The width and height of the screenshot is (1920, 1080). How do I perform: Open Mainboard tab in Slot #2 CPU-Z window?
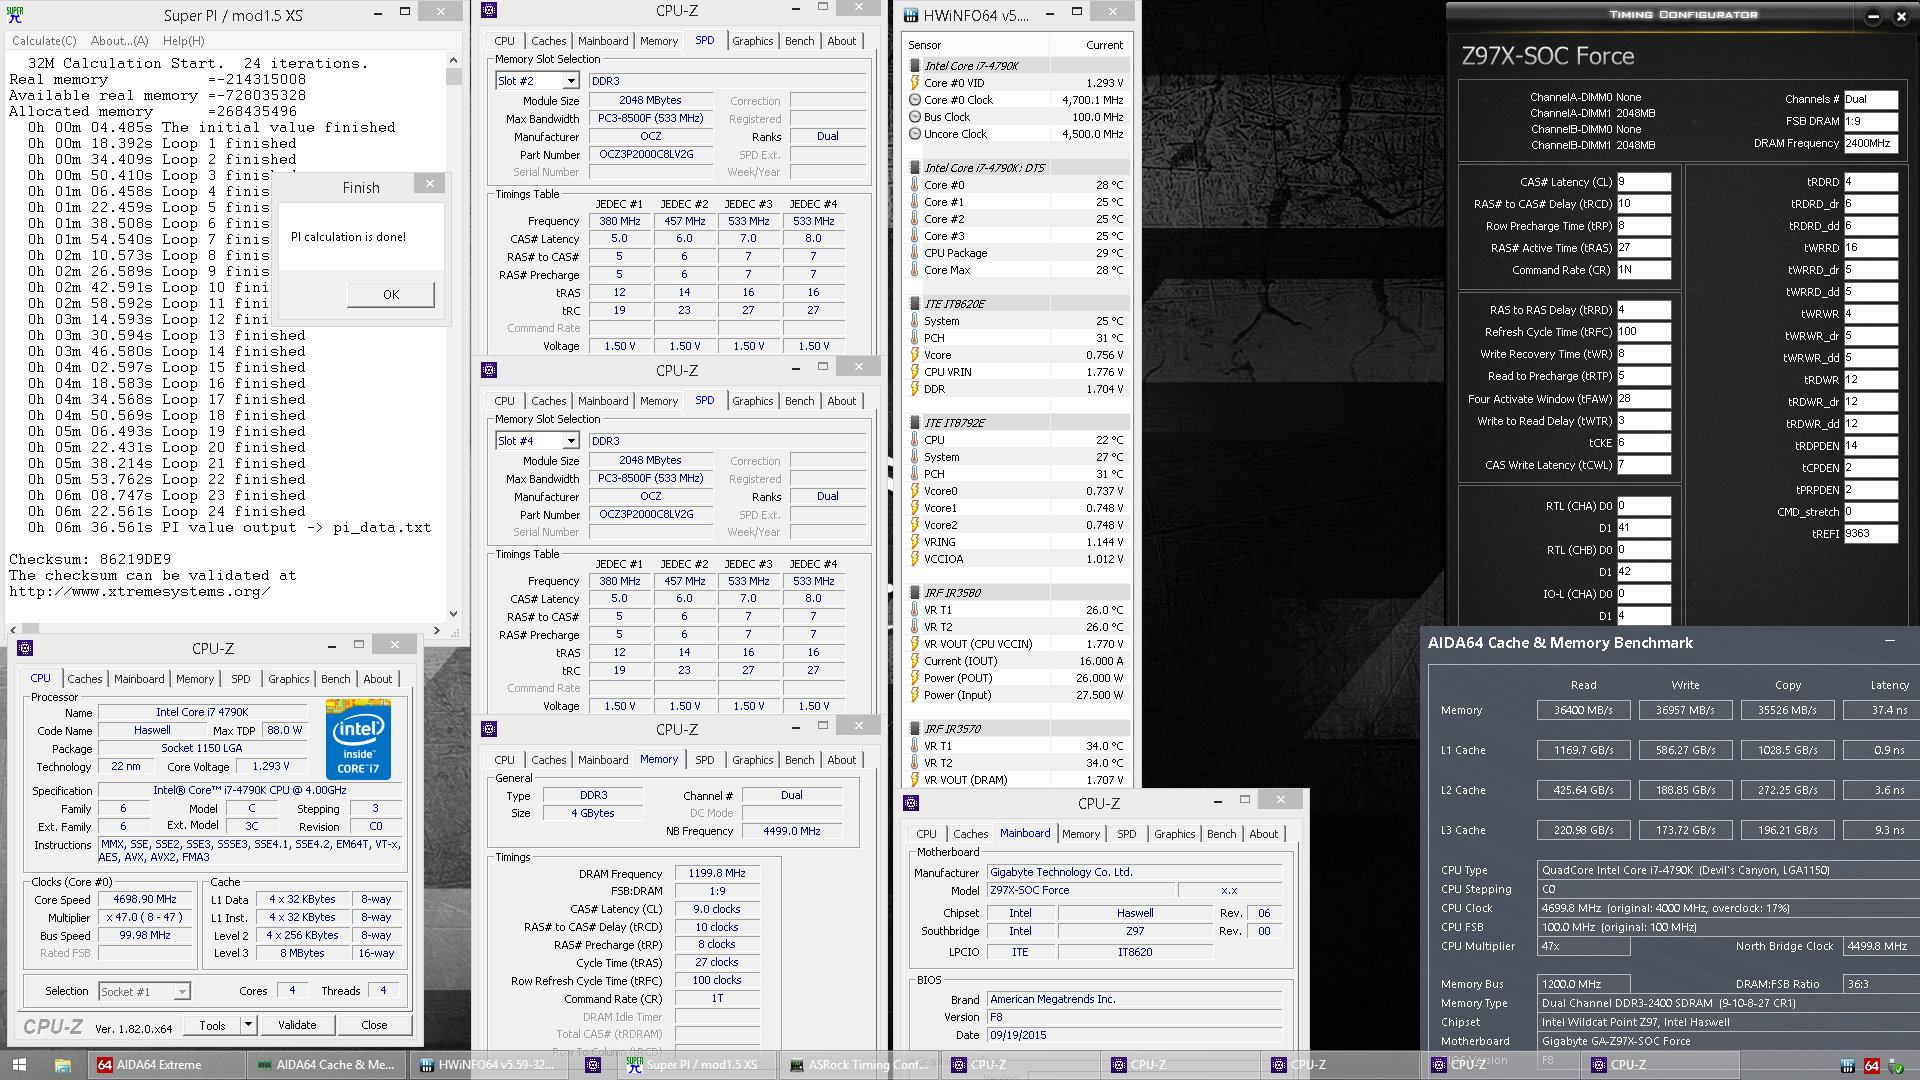603,41
